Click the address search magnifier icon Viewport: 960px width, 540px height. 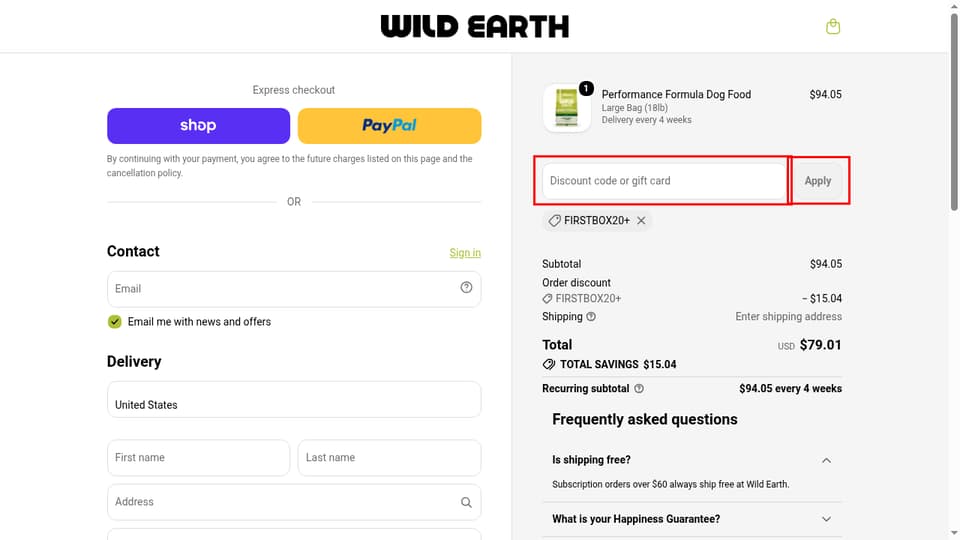point(467,502)
